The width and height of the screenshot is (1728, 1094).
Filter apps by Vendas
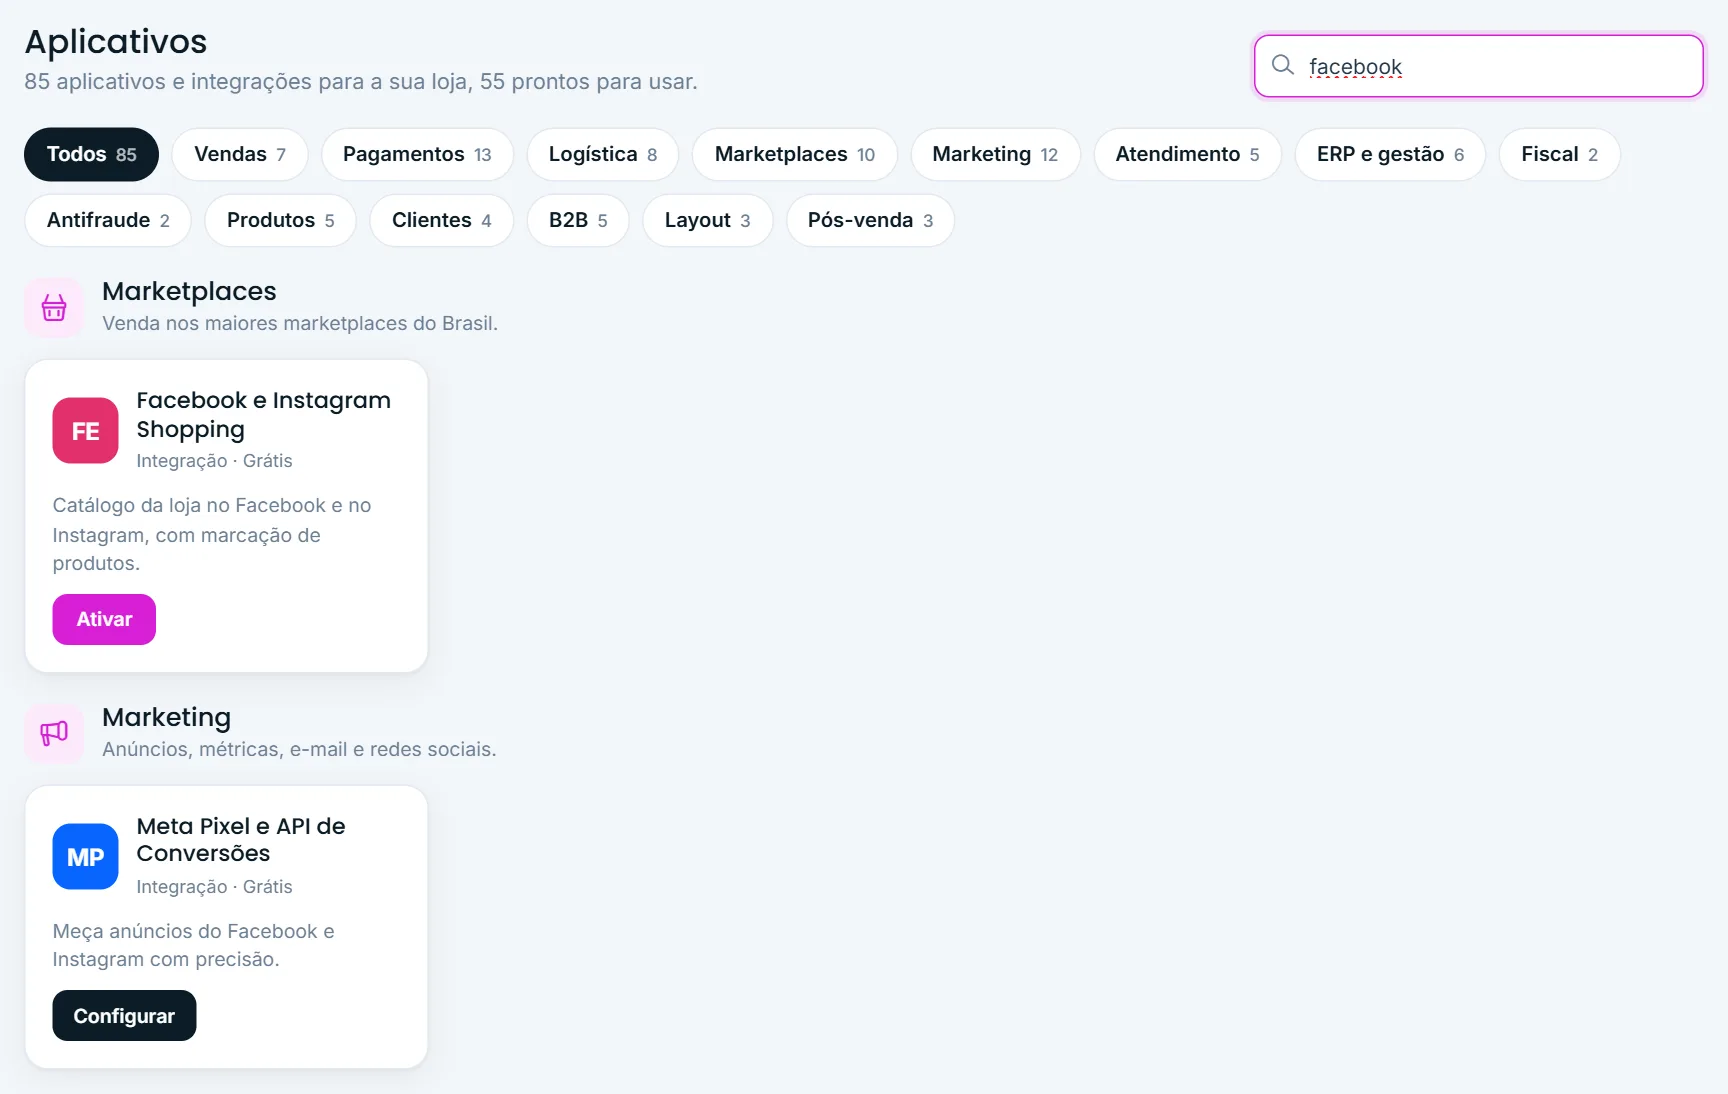pyautogui.click(x=240, y=154)
